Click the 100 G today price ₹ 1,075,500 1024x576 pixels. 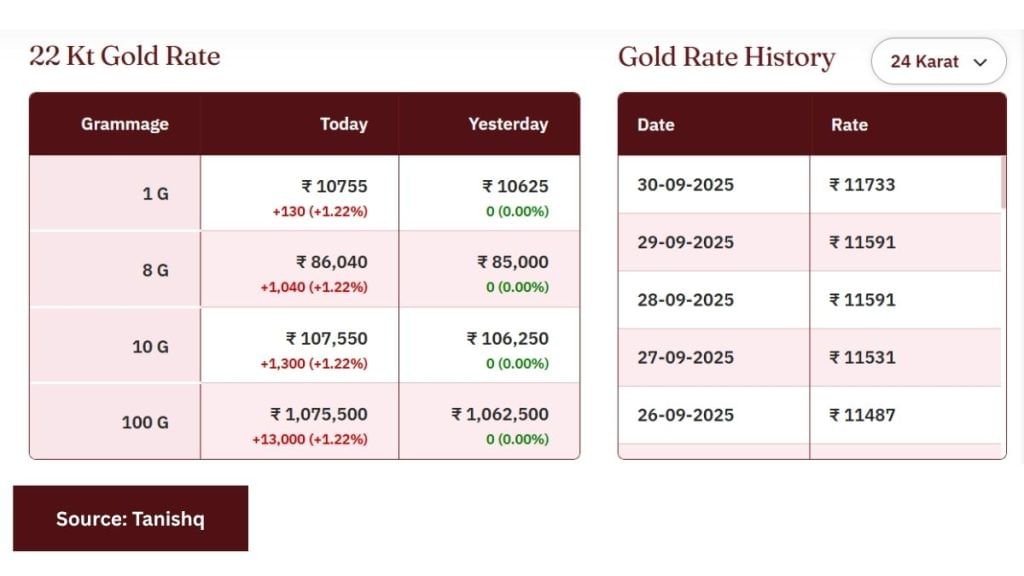pos(319,414)
